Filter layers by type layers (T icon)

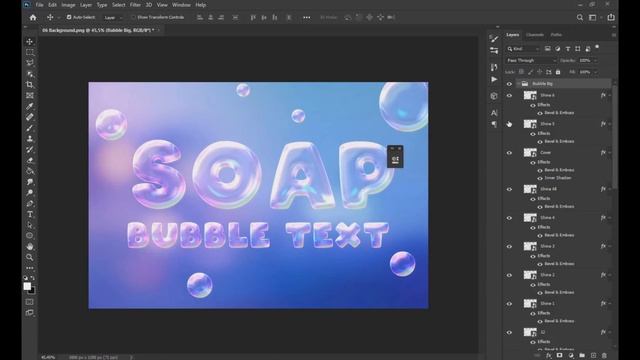tap(568, 49)
